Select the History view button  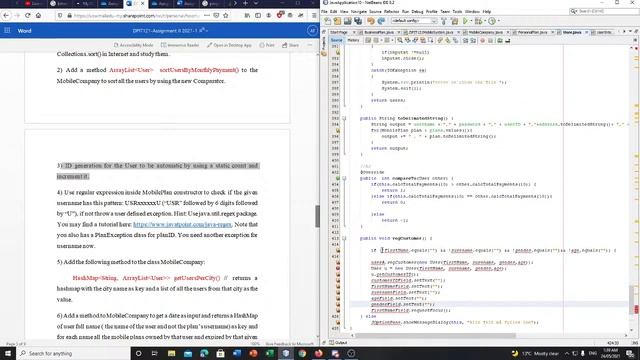click(x=353, y=40)
